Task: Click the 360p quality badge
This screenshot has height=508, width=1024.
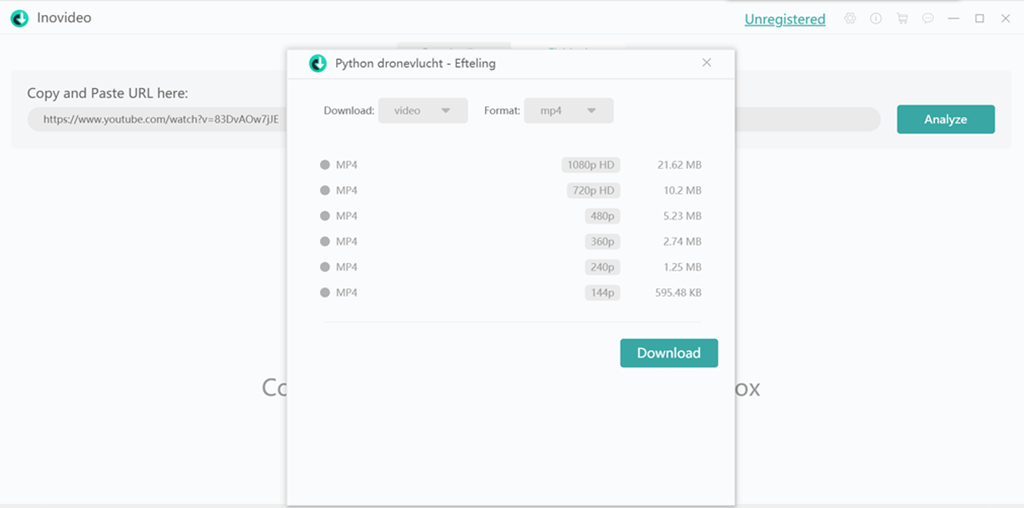Action: click(x=602, y=242)
